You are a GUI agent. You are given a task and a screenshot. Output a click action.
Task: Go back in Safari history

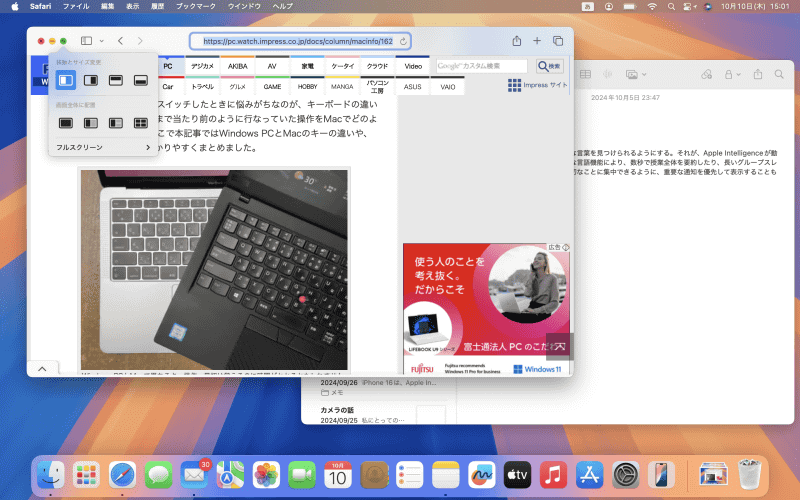(120, 41)
